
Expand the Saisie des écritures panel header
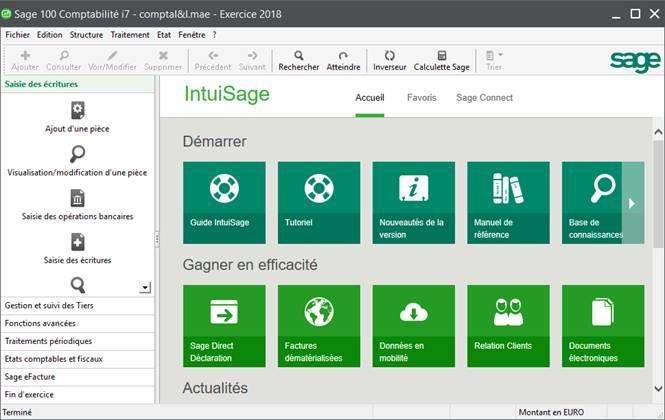pyautogui.click(x=78, y=84)
